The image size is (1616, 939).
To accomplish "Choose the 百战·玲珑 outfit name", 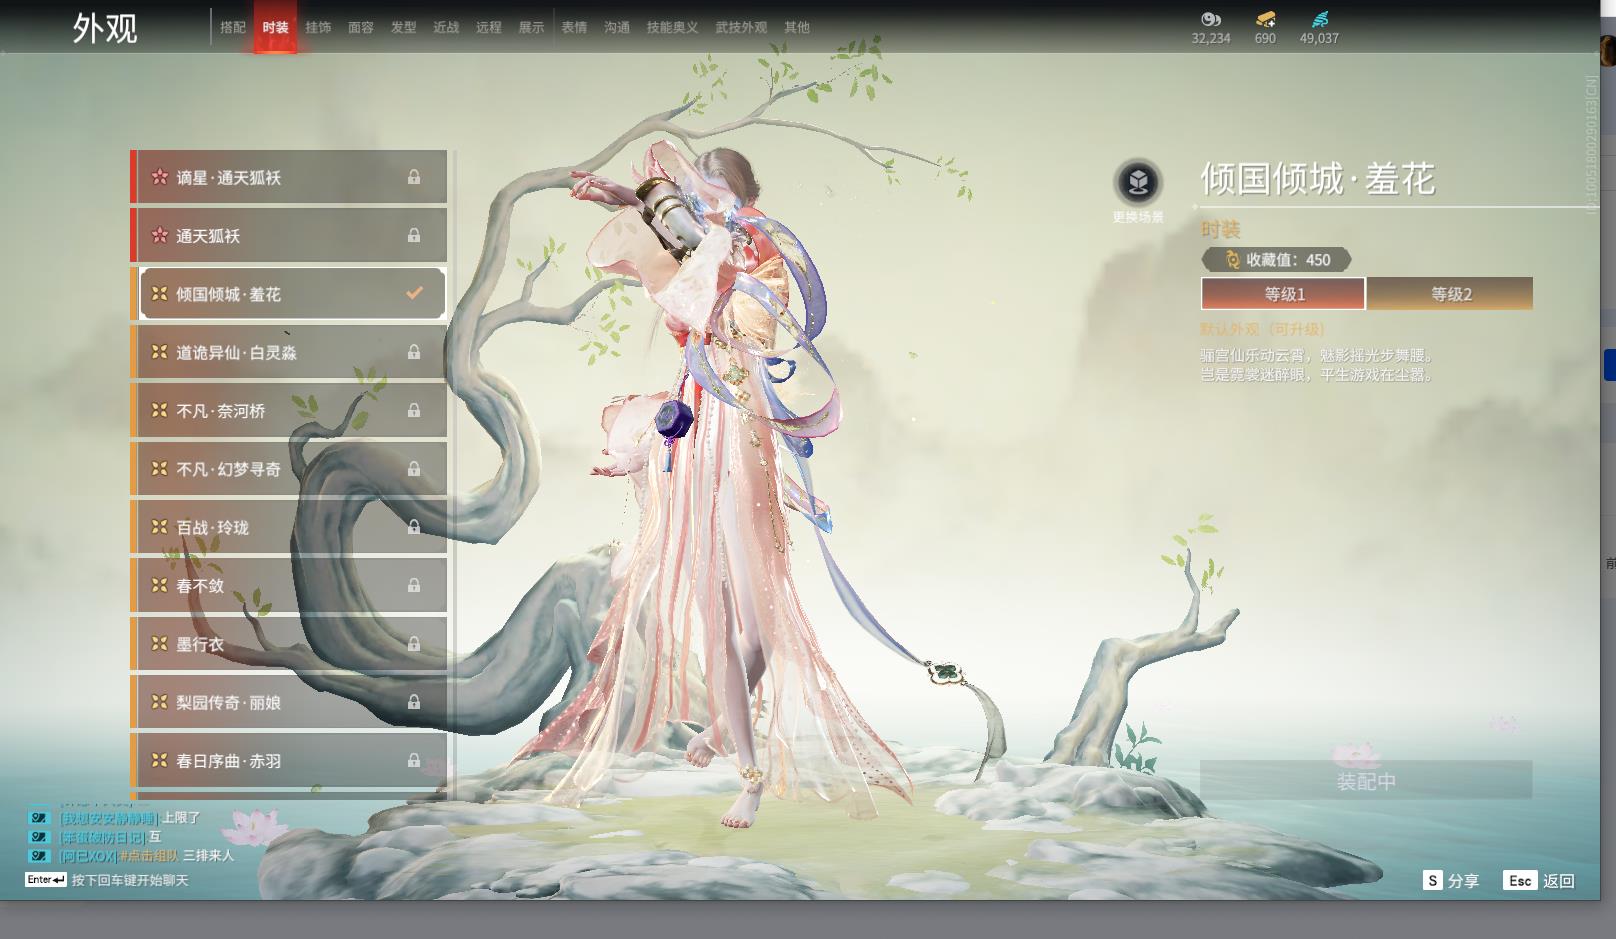I will (x=213, y=527).
